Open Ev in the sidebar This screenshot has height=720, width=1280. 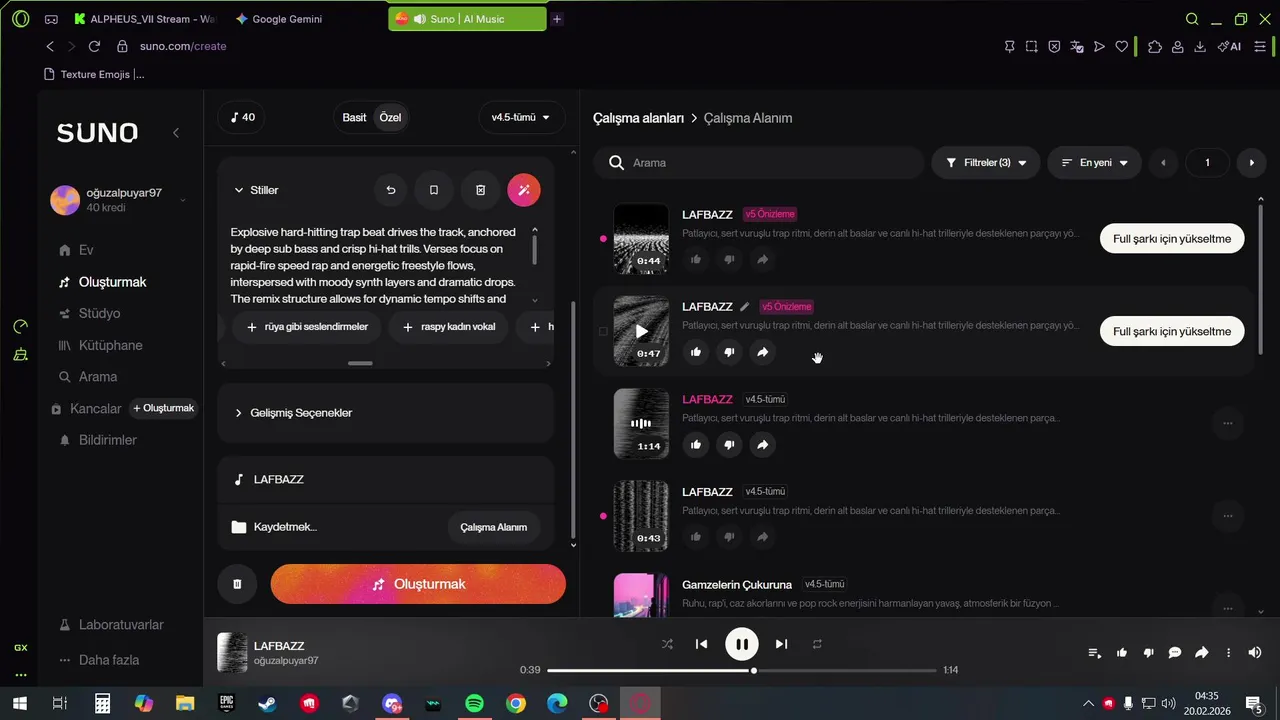[86, 250]
